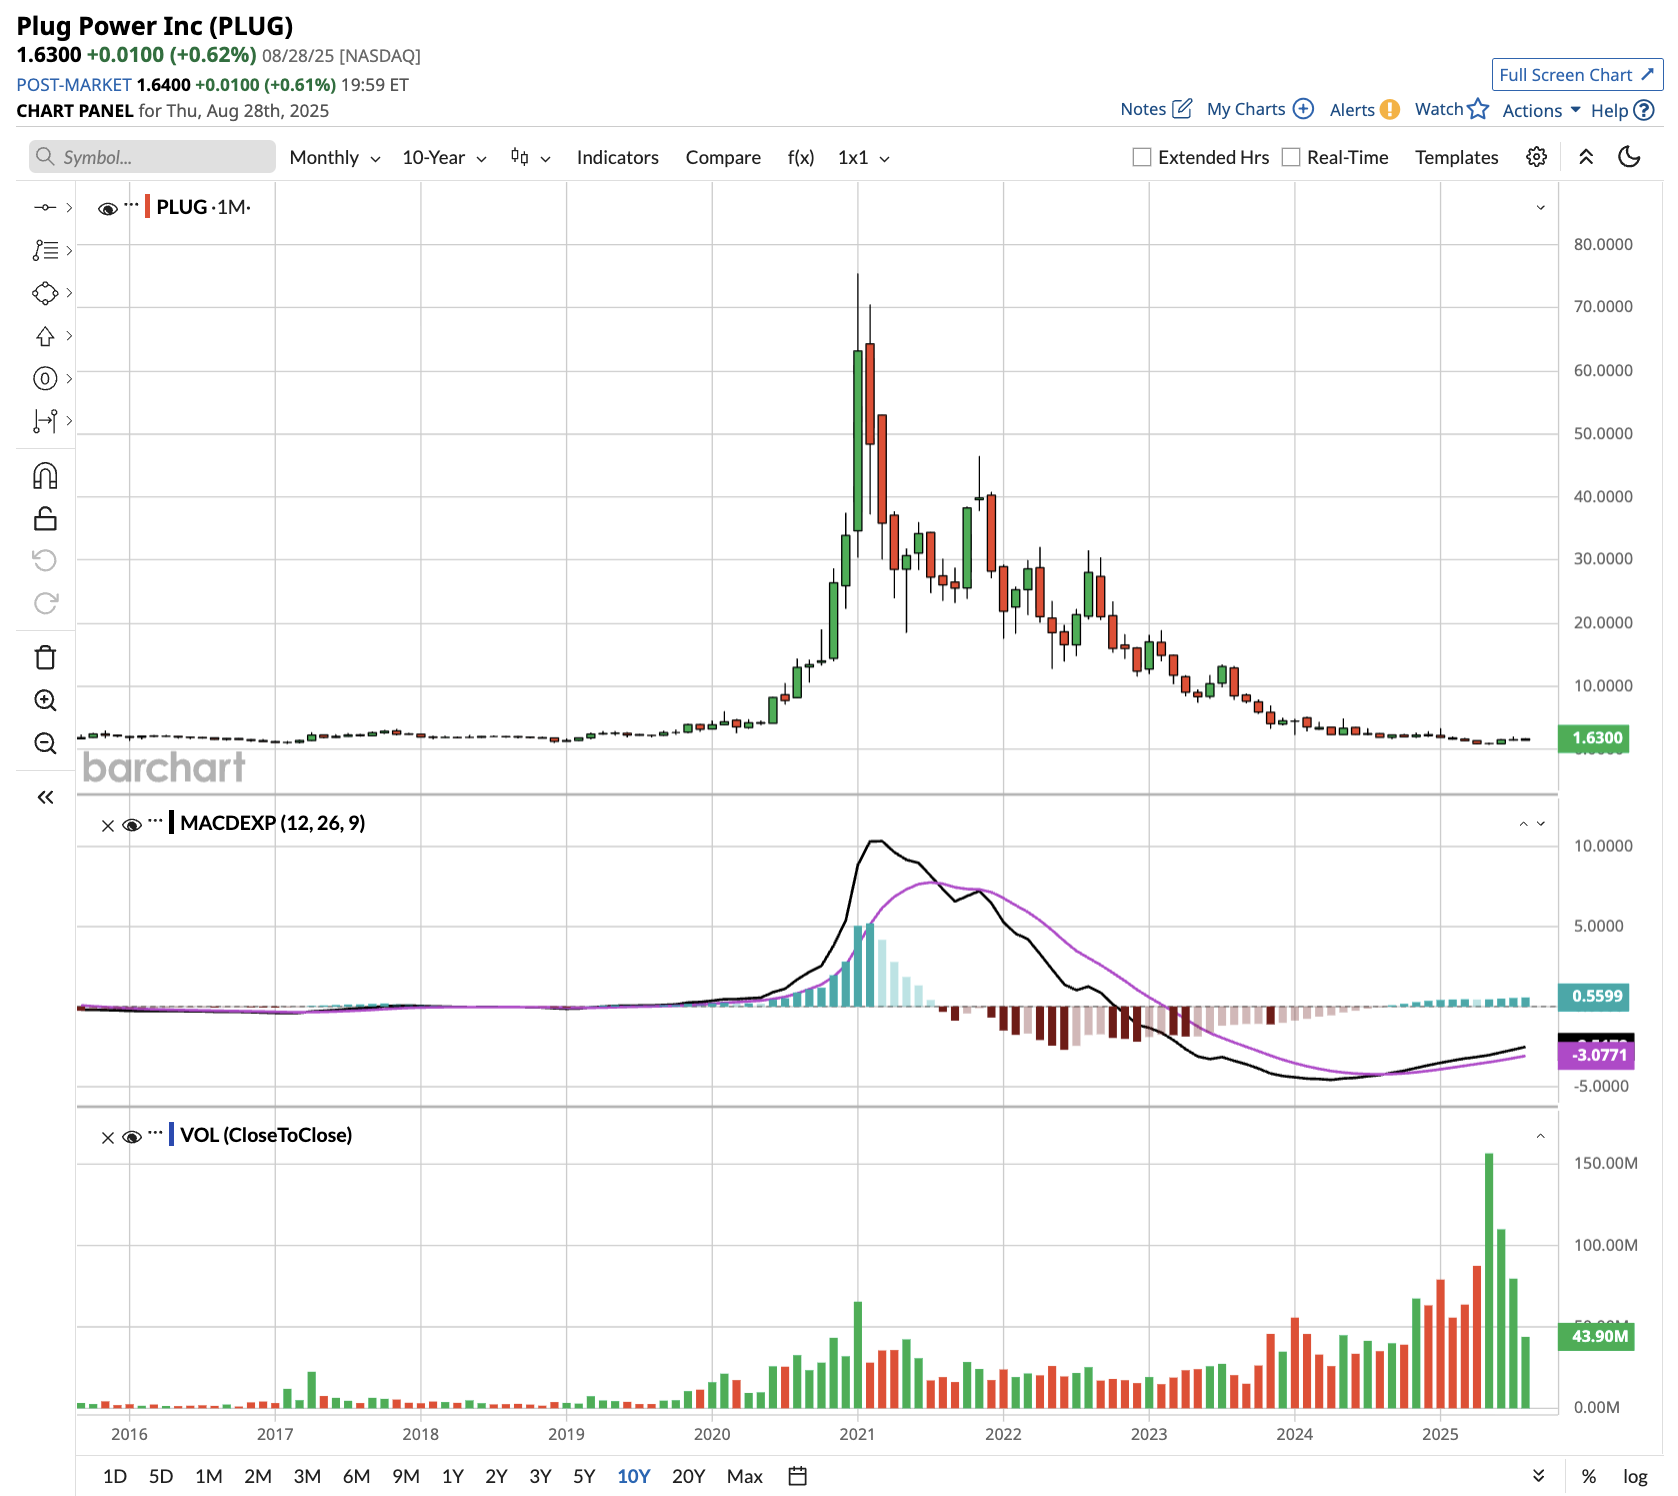Enable the Real-Time checkbox

[1291, 157]
